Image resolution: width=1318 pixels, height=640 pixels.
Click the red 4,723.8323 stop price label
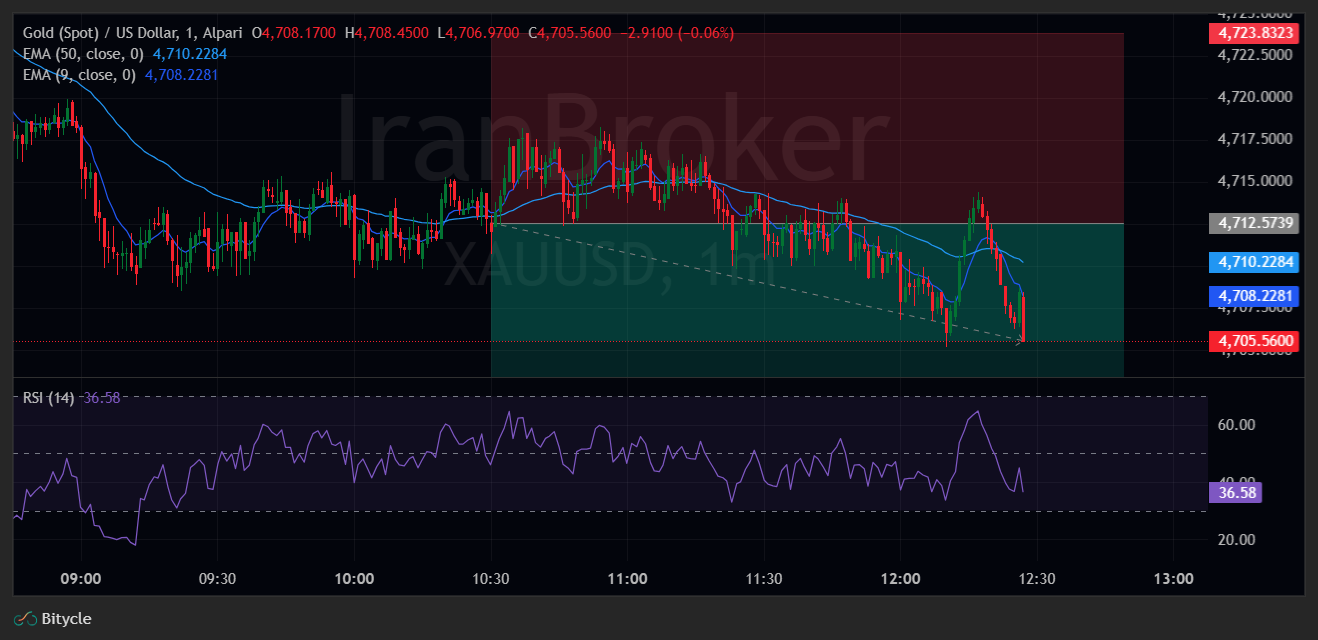click(1254, 33)
